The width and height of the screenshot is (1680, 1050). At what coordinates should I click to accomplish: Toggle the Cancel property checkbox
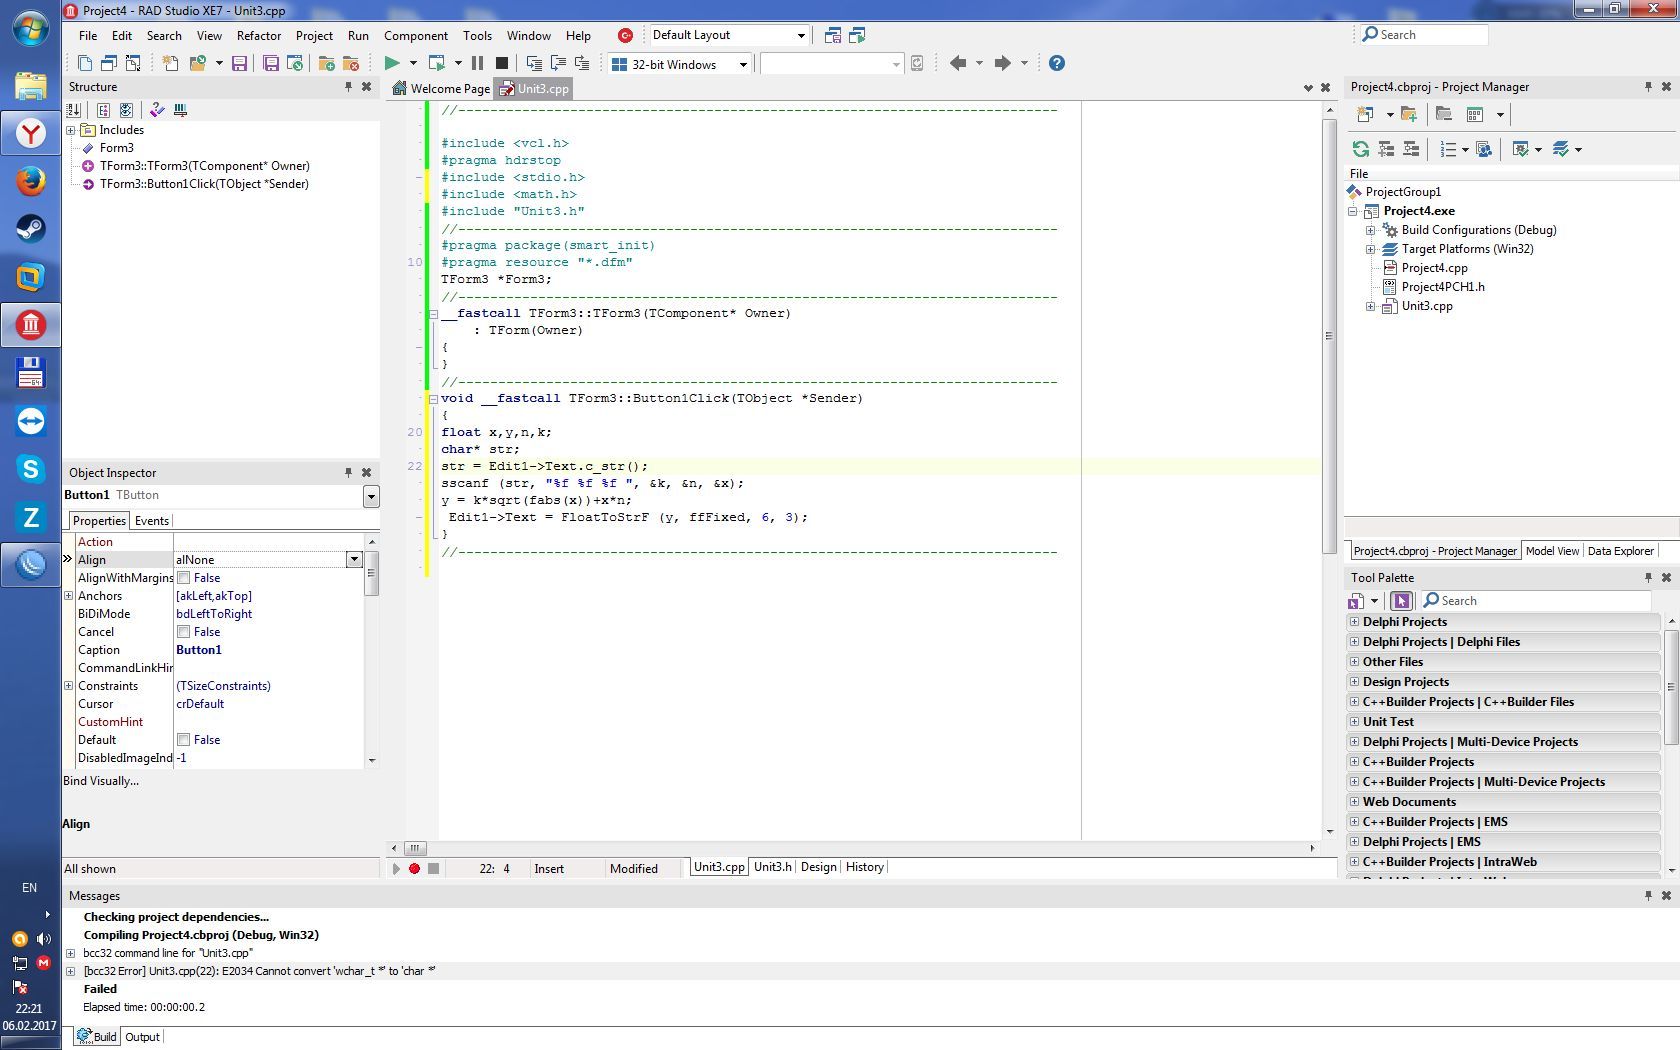(184, 632)
